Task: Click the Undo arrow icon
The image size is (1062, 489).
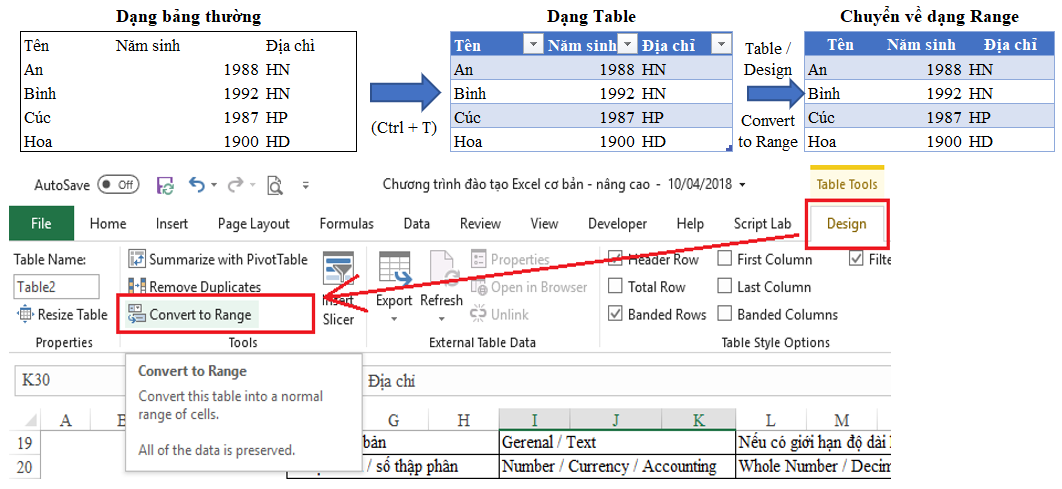Action: [196, 185]
